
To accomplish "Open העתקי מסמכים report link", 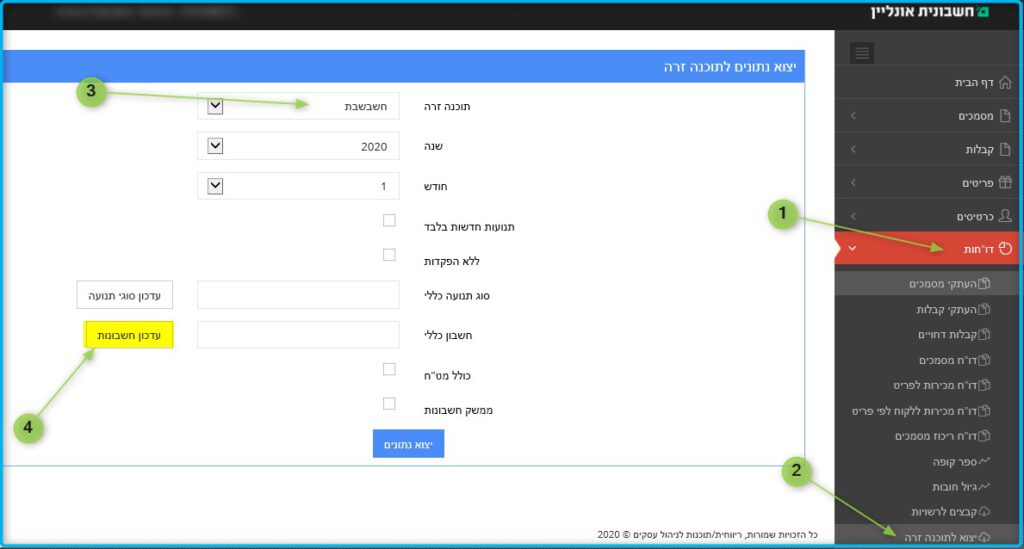I will pos(942,283).
